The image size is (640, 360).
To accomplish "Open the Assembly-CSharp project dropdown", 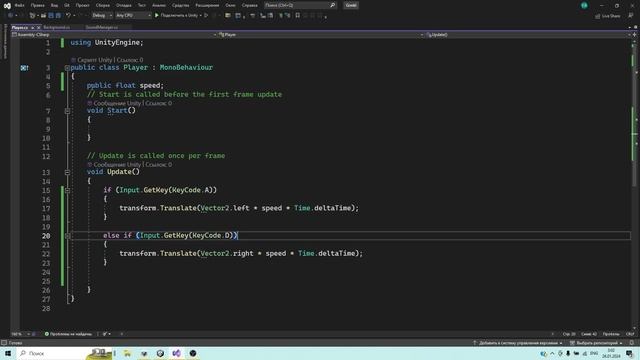I will pyautogui.click(x=114, y=35).
